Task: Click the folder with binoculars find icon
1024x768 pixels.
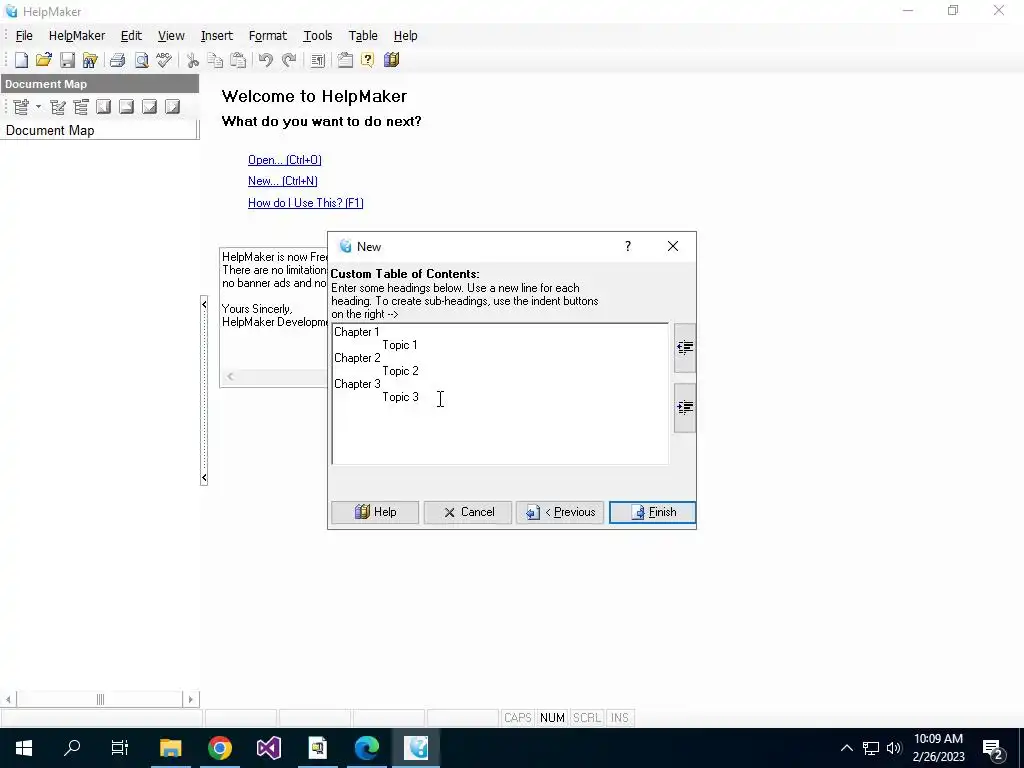Action: point(89,60)
